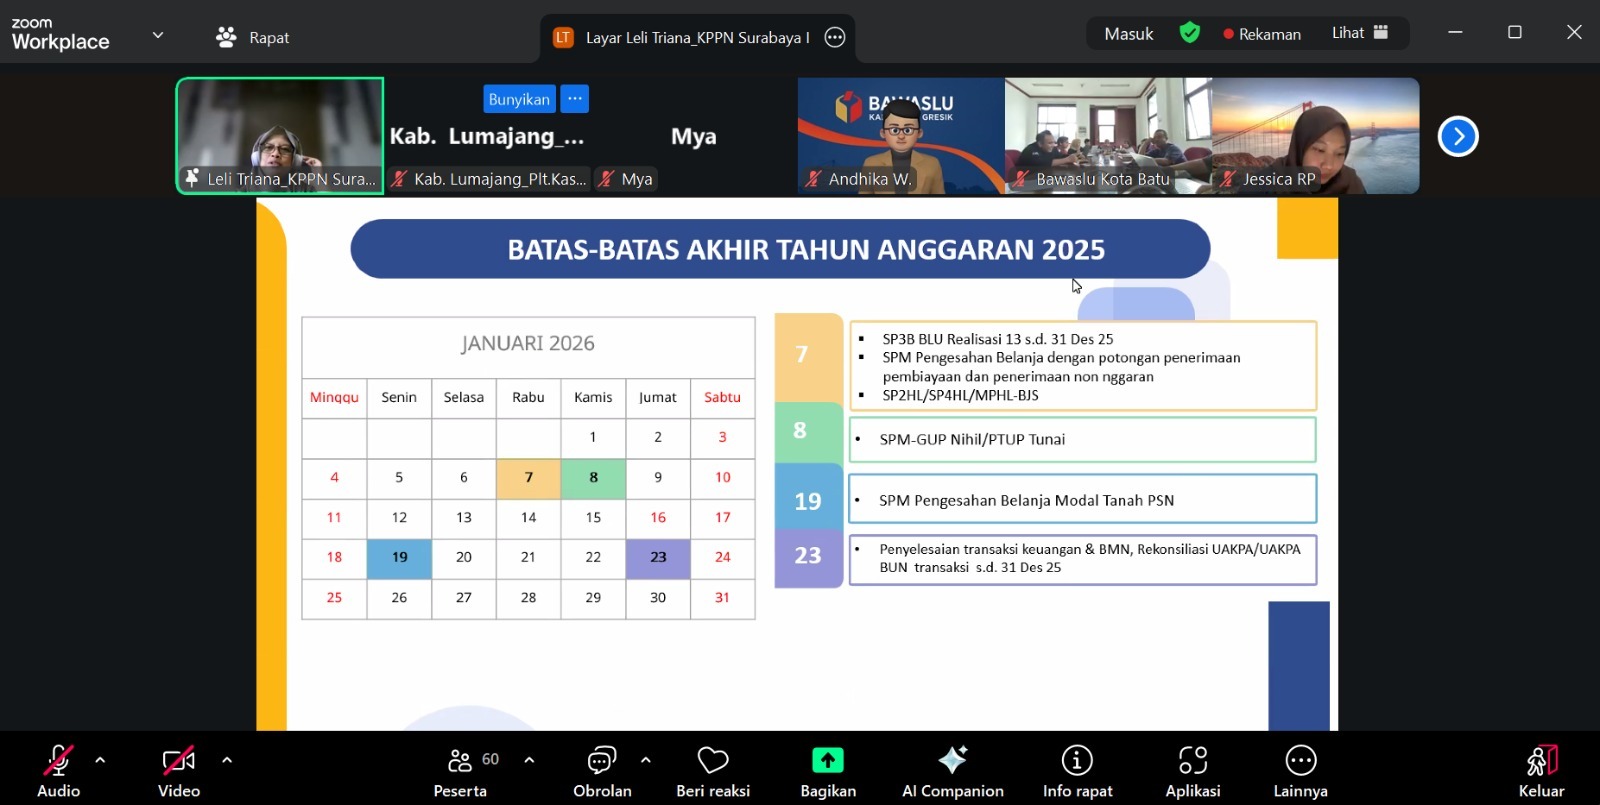Open Lainnya more options menu
The width and height of the screenshot is (1600, 805).
[x=1300, y=772]
